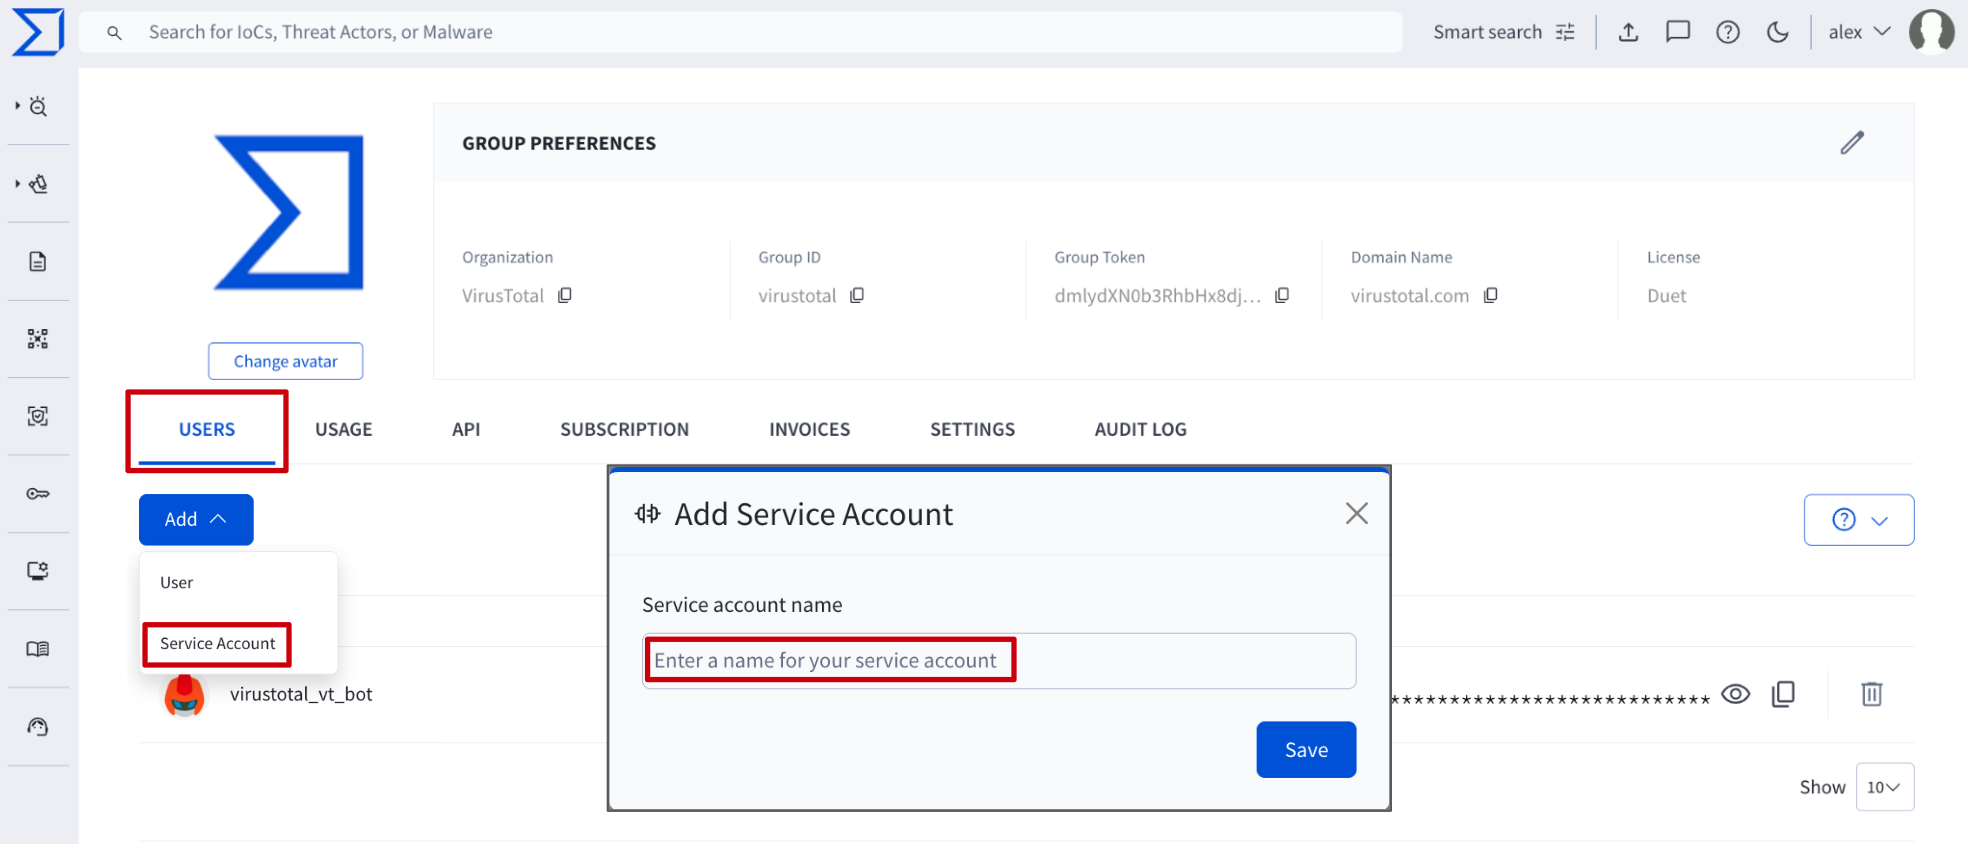Focus the service account name field

pos(999,661)
